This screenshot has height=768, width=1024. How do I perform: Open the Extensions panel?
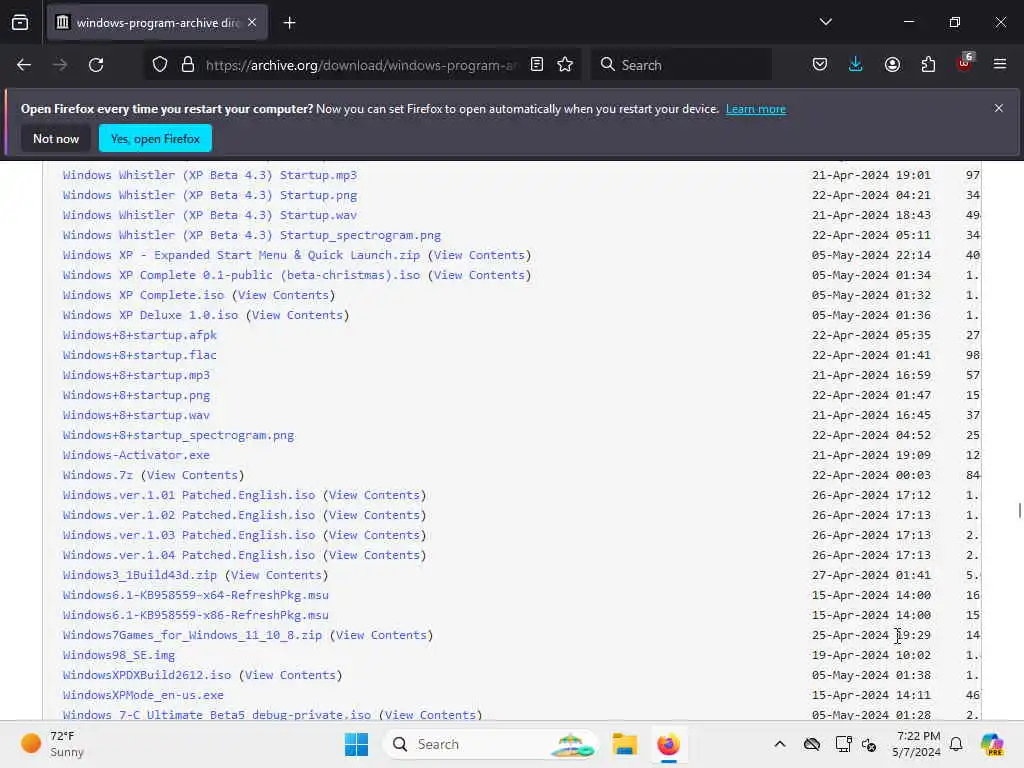click(x=928, y=65)
